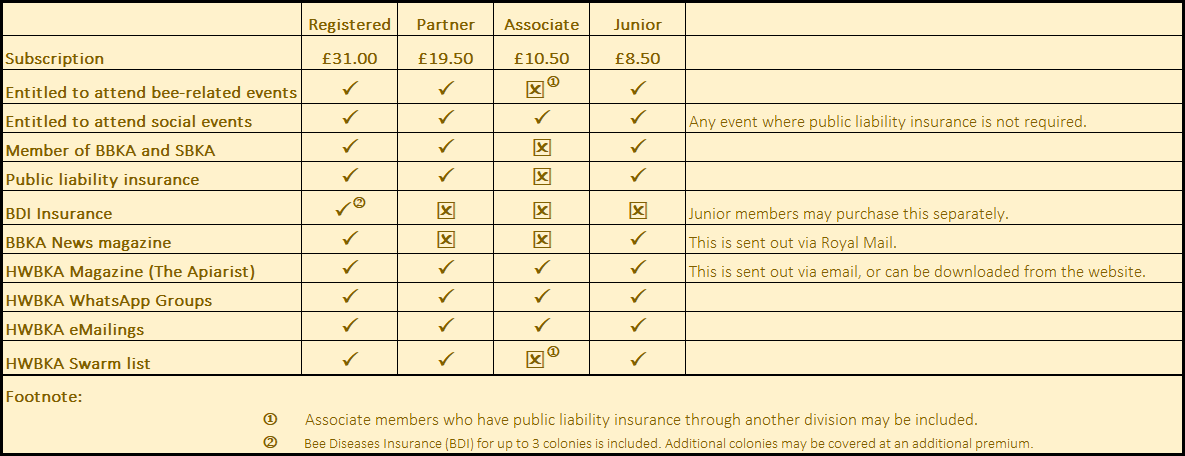Viewport: 1185px width, 456px height.
Task: Click the Registered £31.00 subscription price
Action: click(x=349, y=58)
